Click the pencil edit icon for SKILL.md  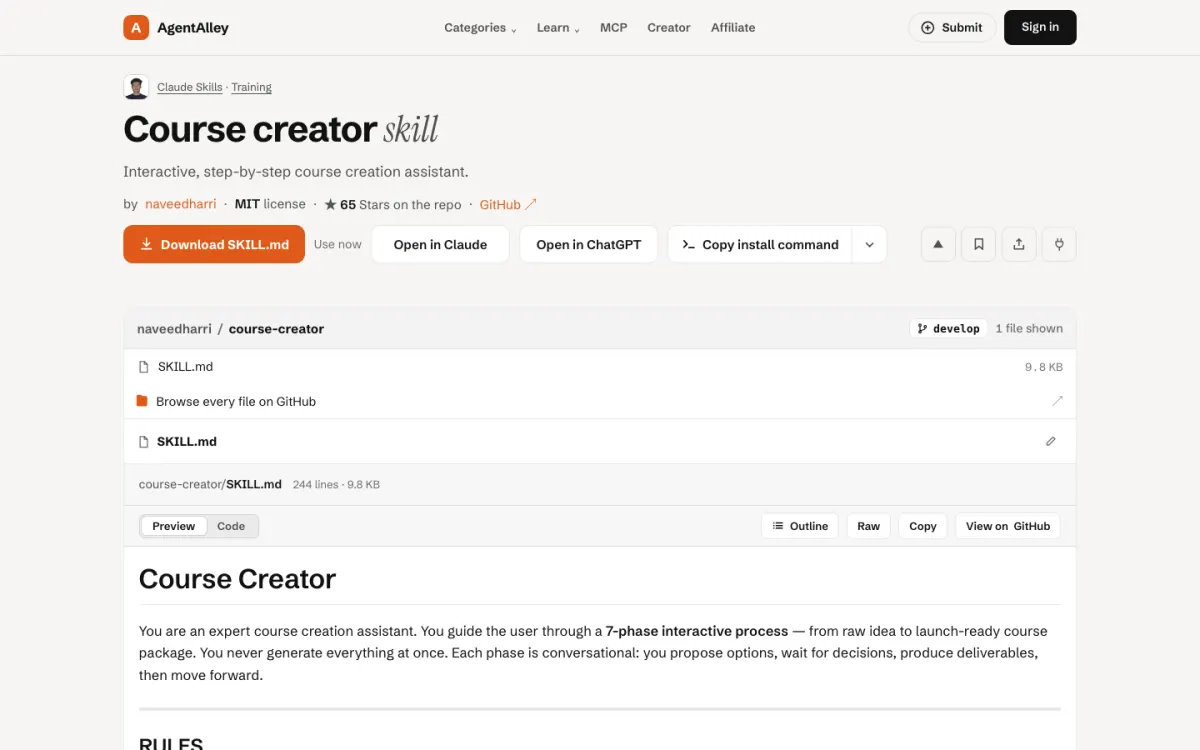[x=1050, y=441]
